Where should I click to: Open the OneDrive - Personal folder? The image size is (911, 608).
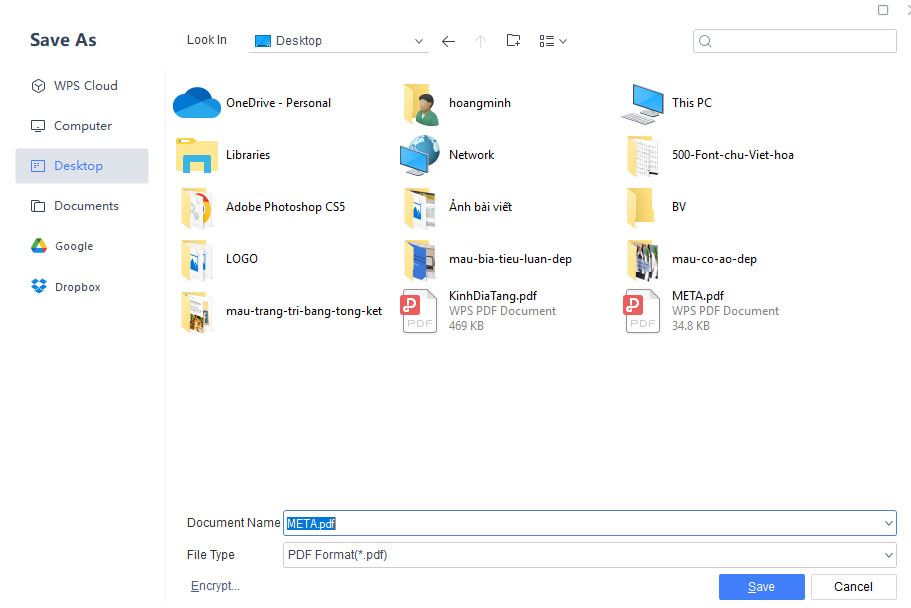277,103
